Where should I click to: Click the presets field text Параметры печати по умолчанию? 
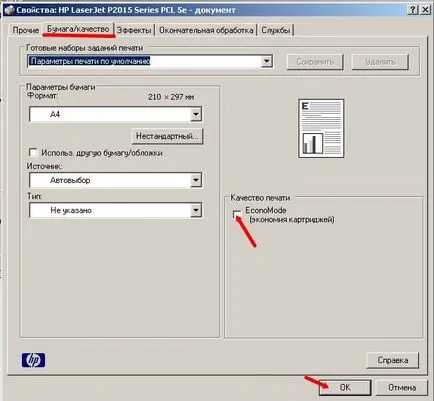click(90, 61)
